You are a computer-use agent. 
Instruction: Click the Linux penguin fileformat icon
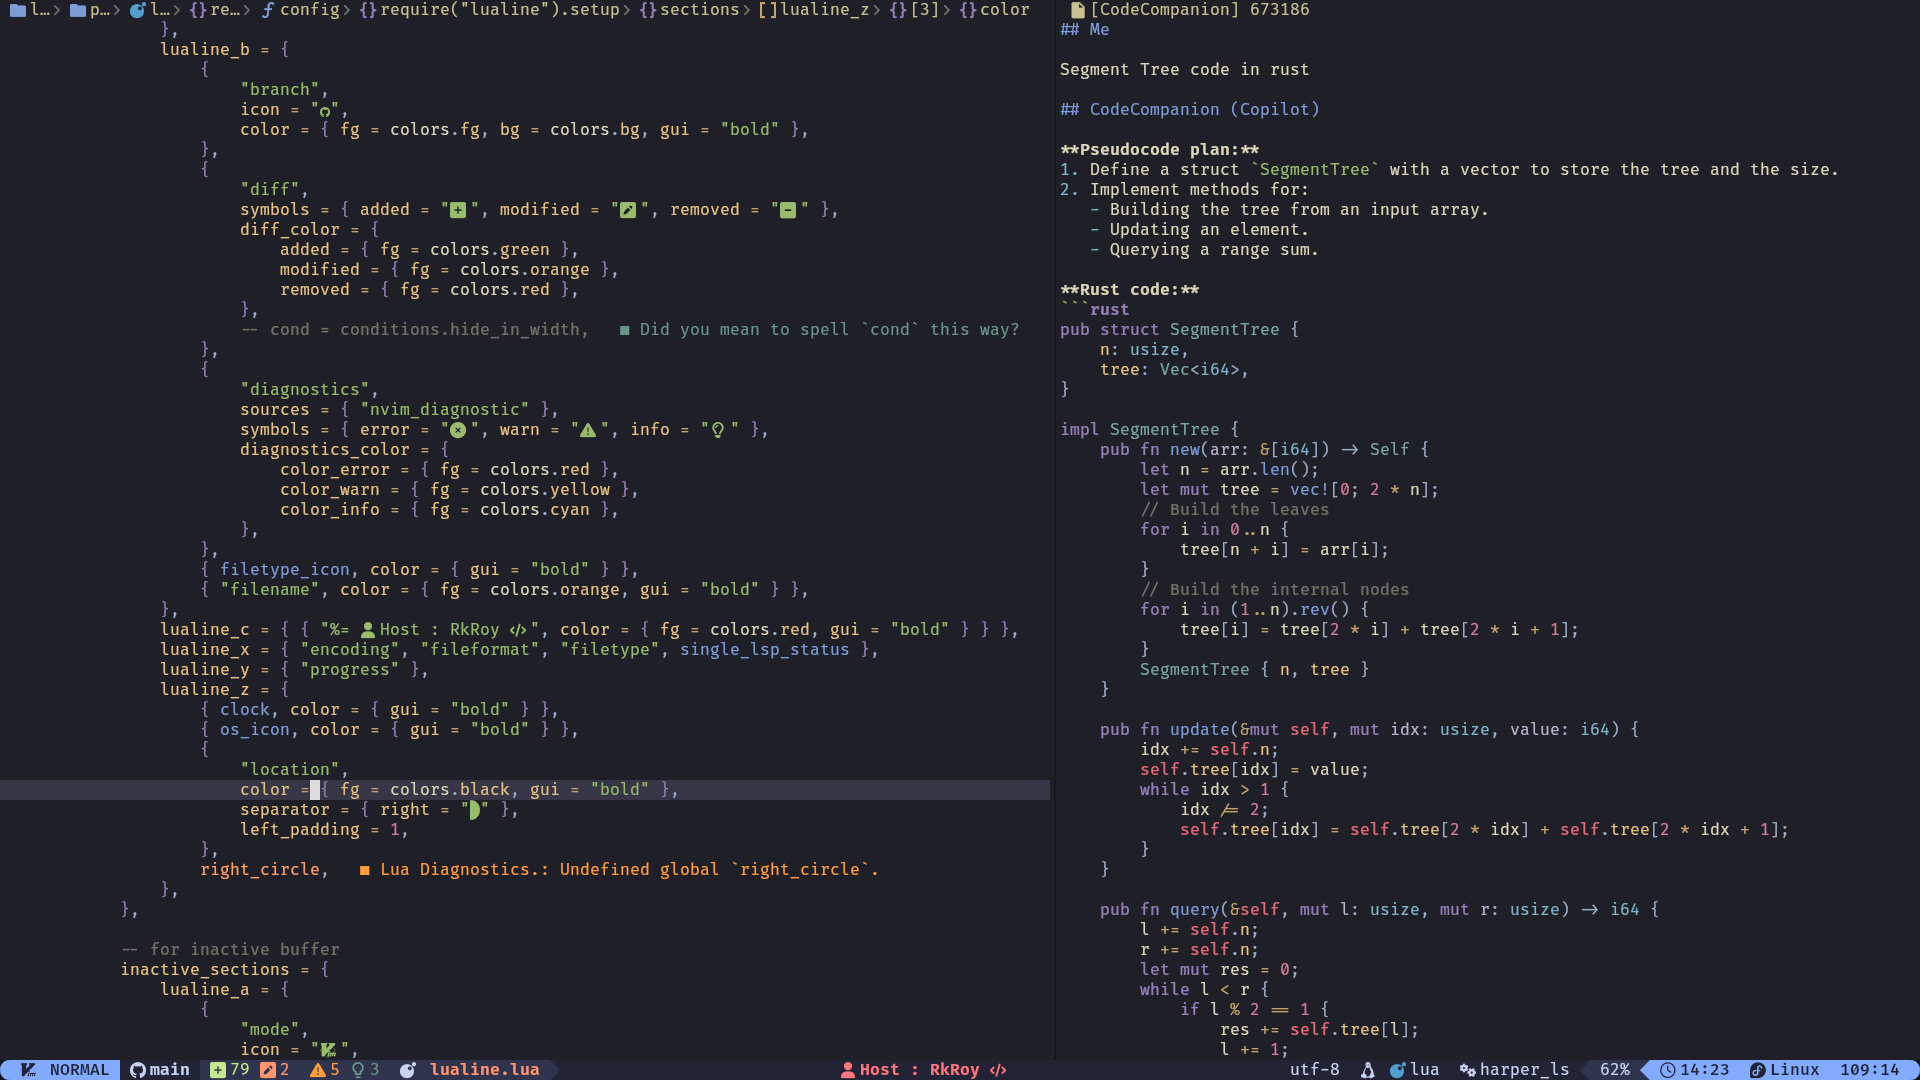click(x=1368, y=1070)
